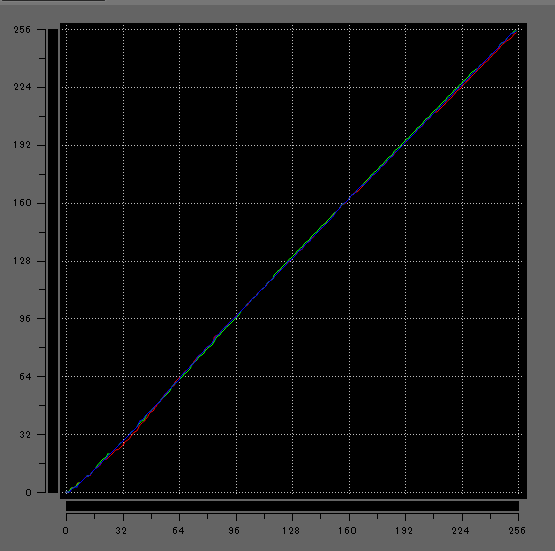Image resolution: width=555 pixels, height=551 pixels.
Task: Select the curve endpoint at 256
Action: (517, 31)
